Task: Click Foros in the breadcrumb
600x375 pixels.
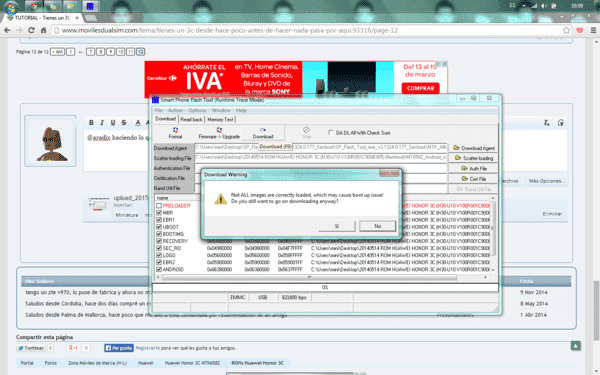Action: coord(51,363)
